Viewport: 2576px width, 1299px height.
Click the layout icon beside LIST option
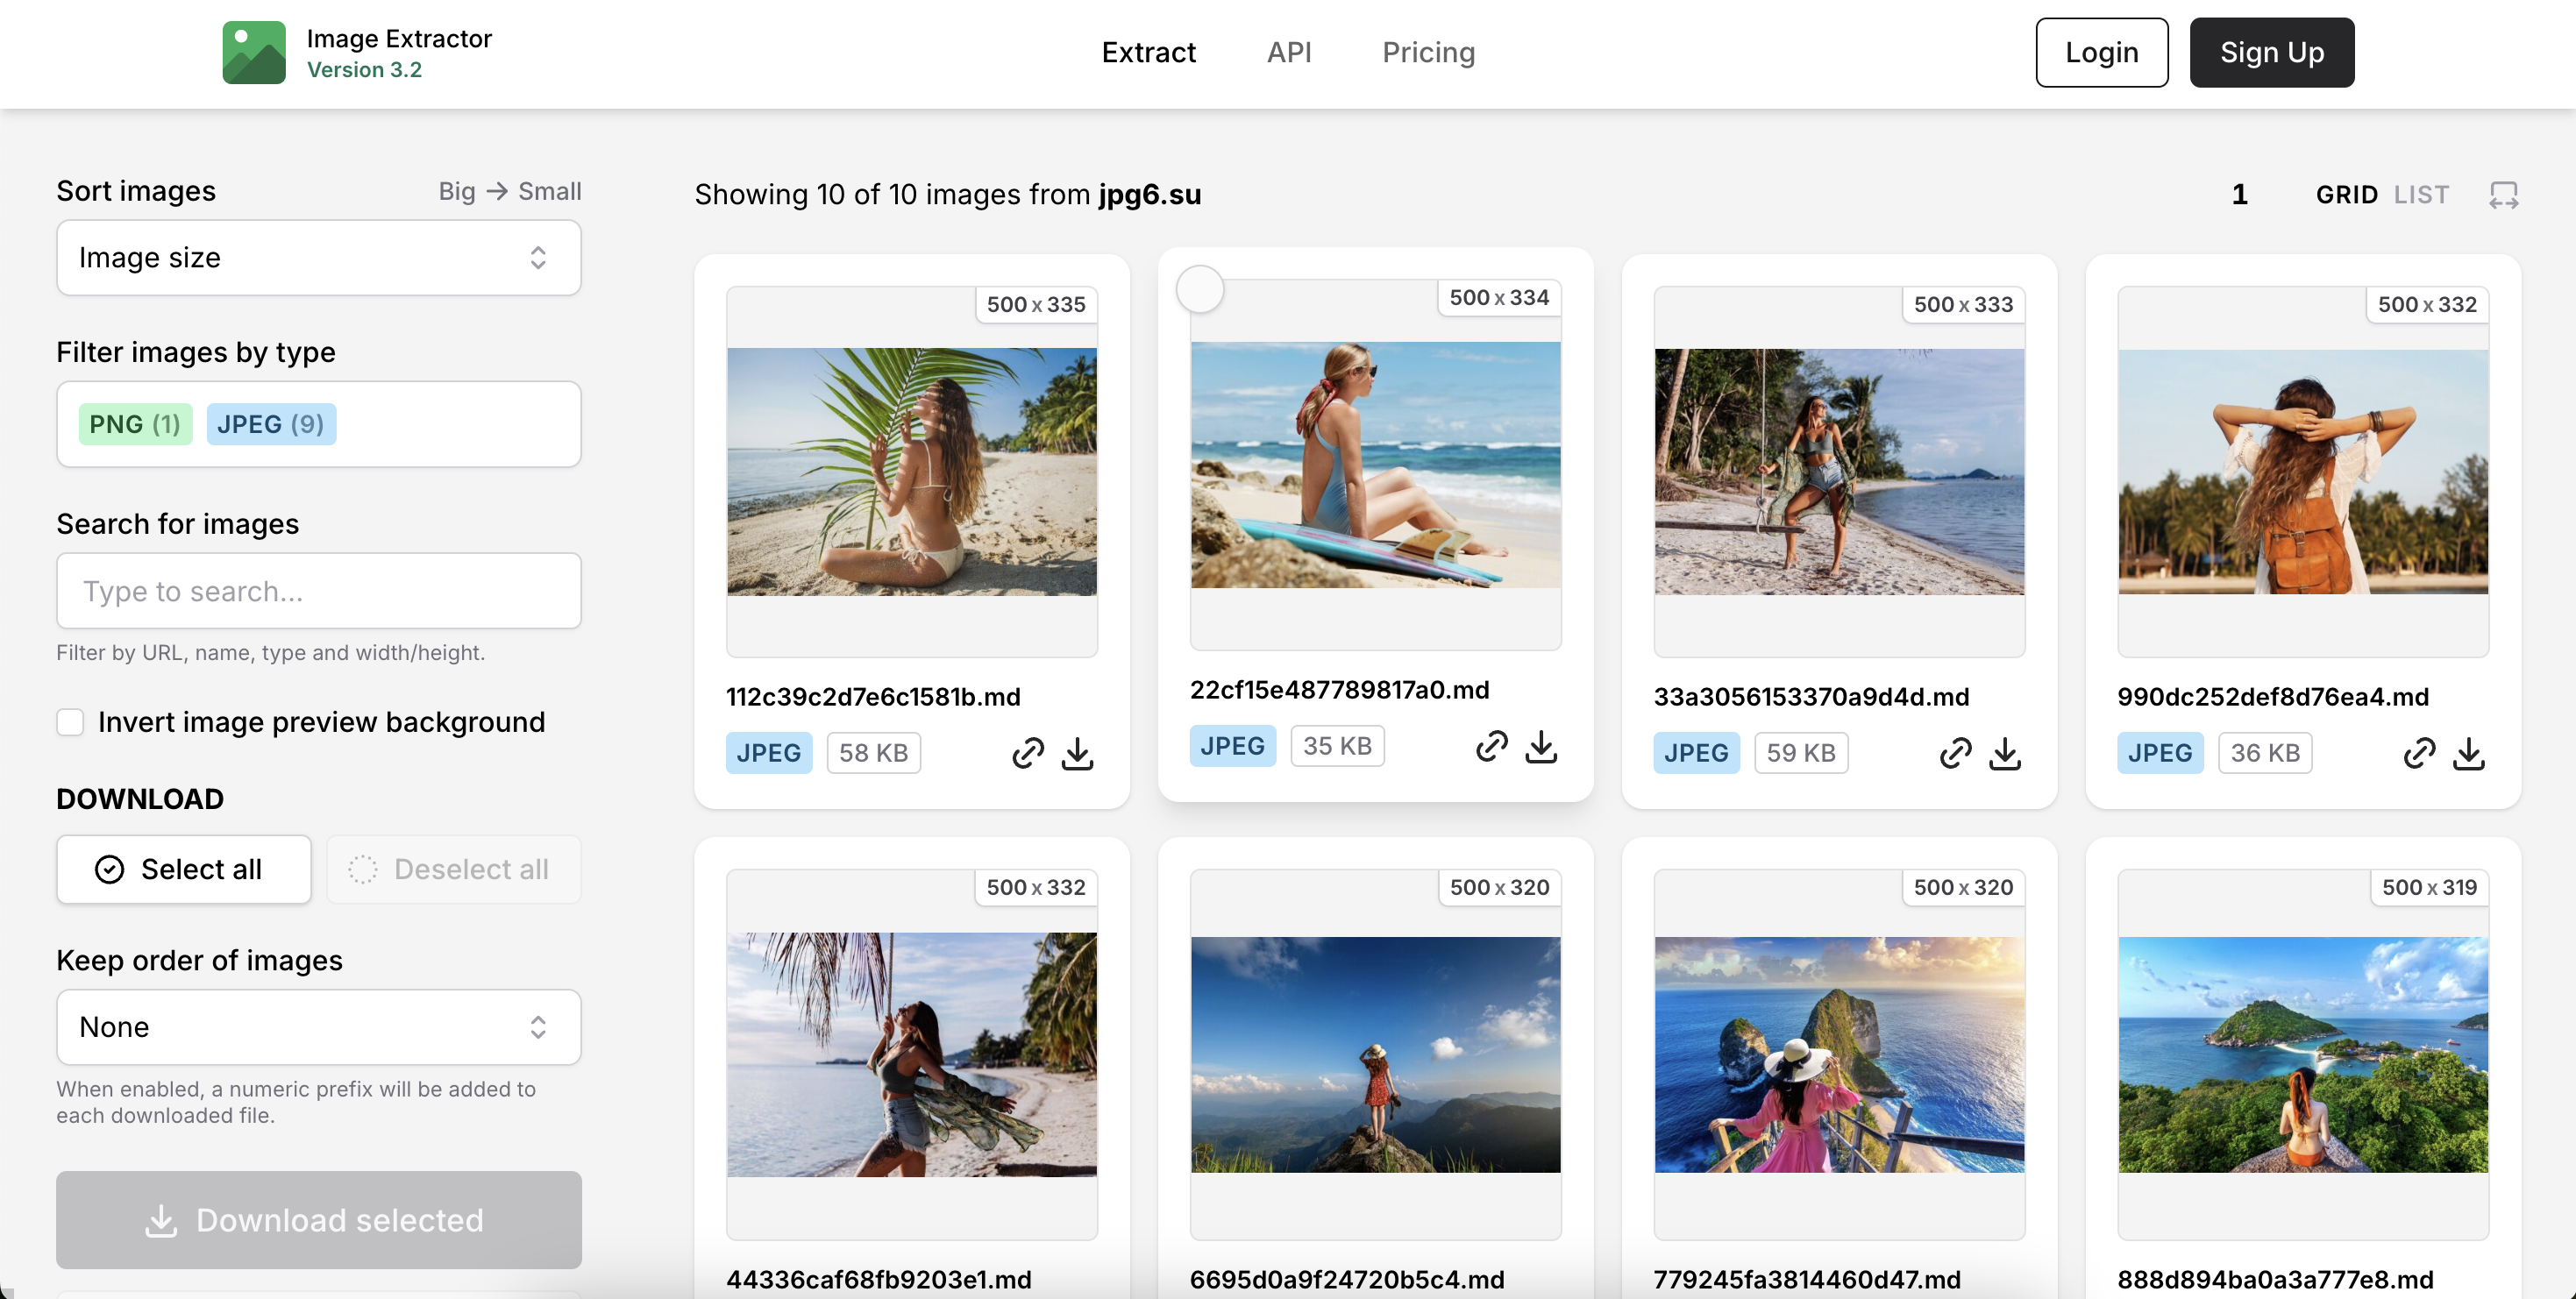click(2505, 195)
